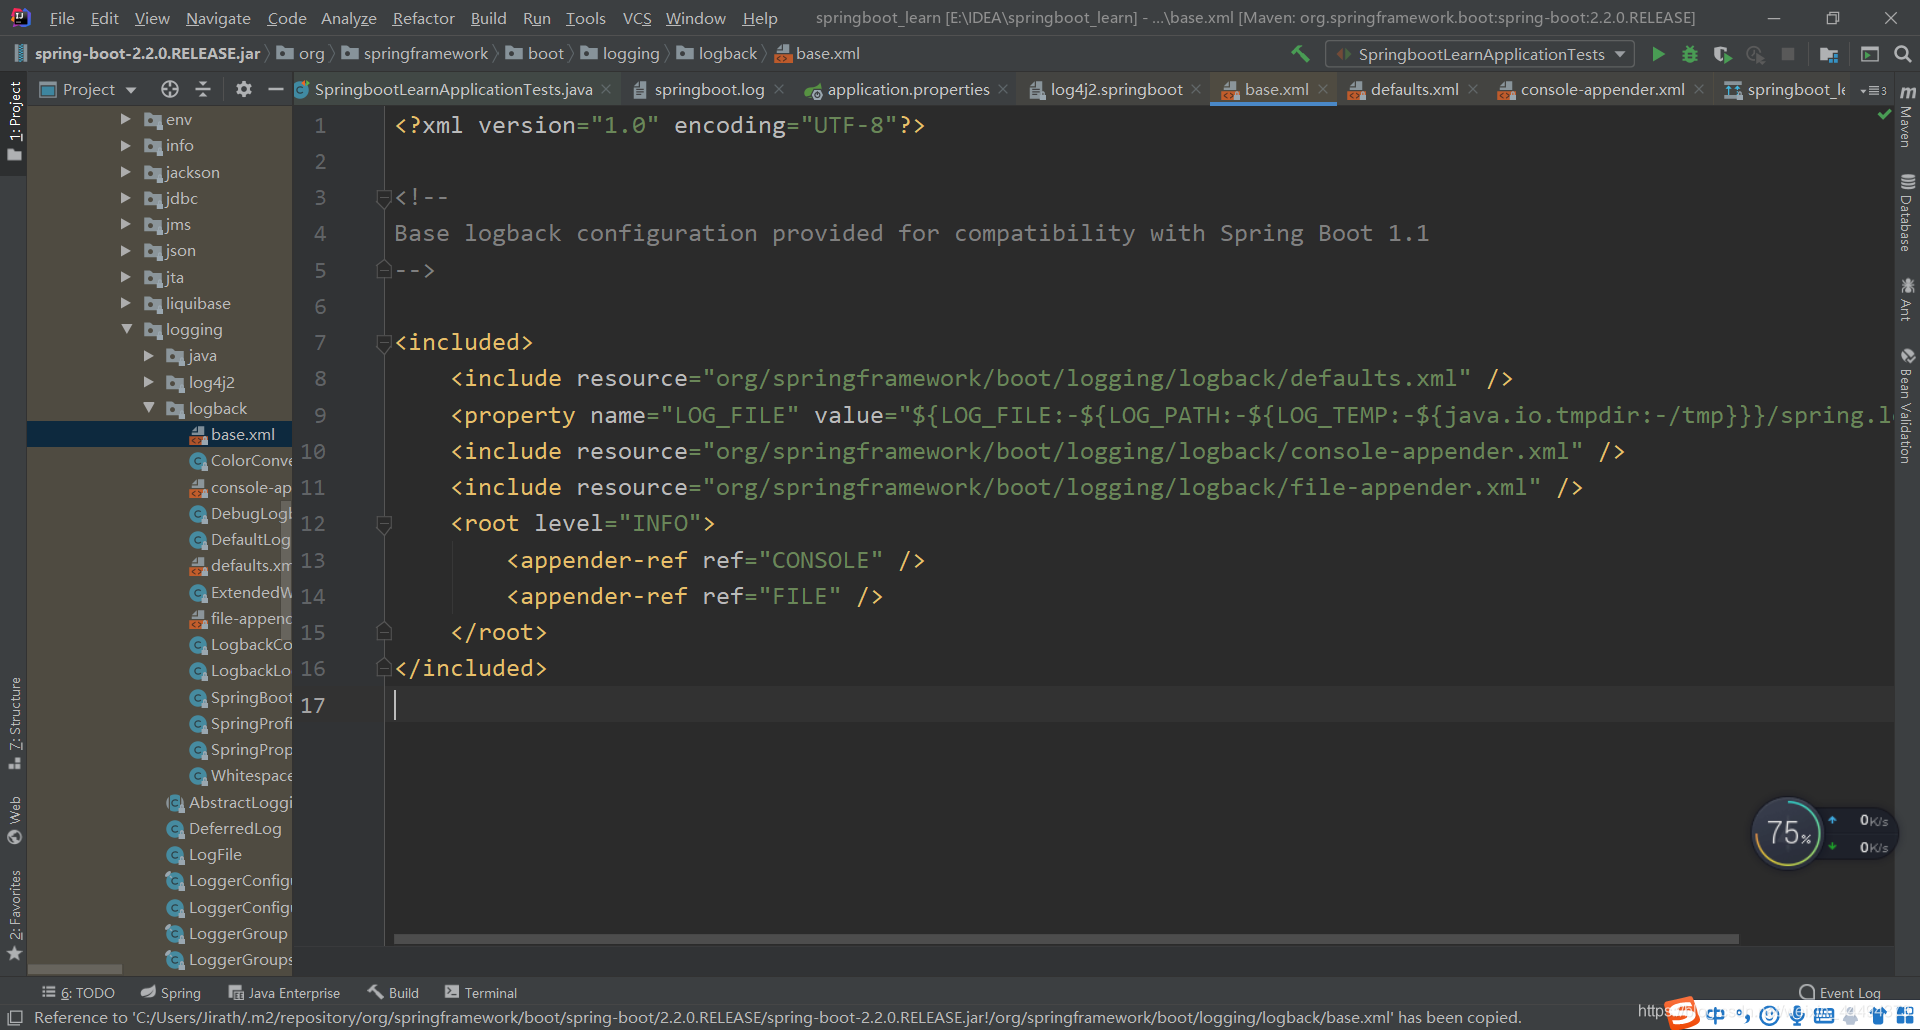1920x1030 pixels.
Task: Select LogFile class in project tree
Action: (x=215, y=854)
